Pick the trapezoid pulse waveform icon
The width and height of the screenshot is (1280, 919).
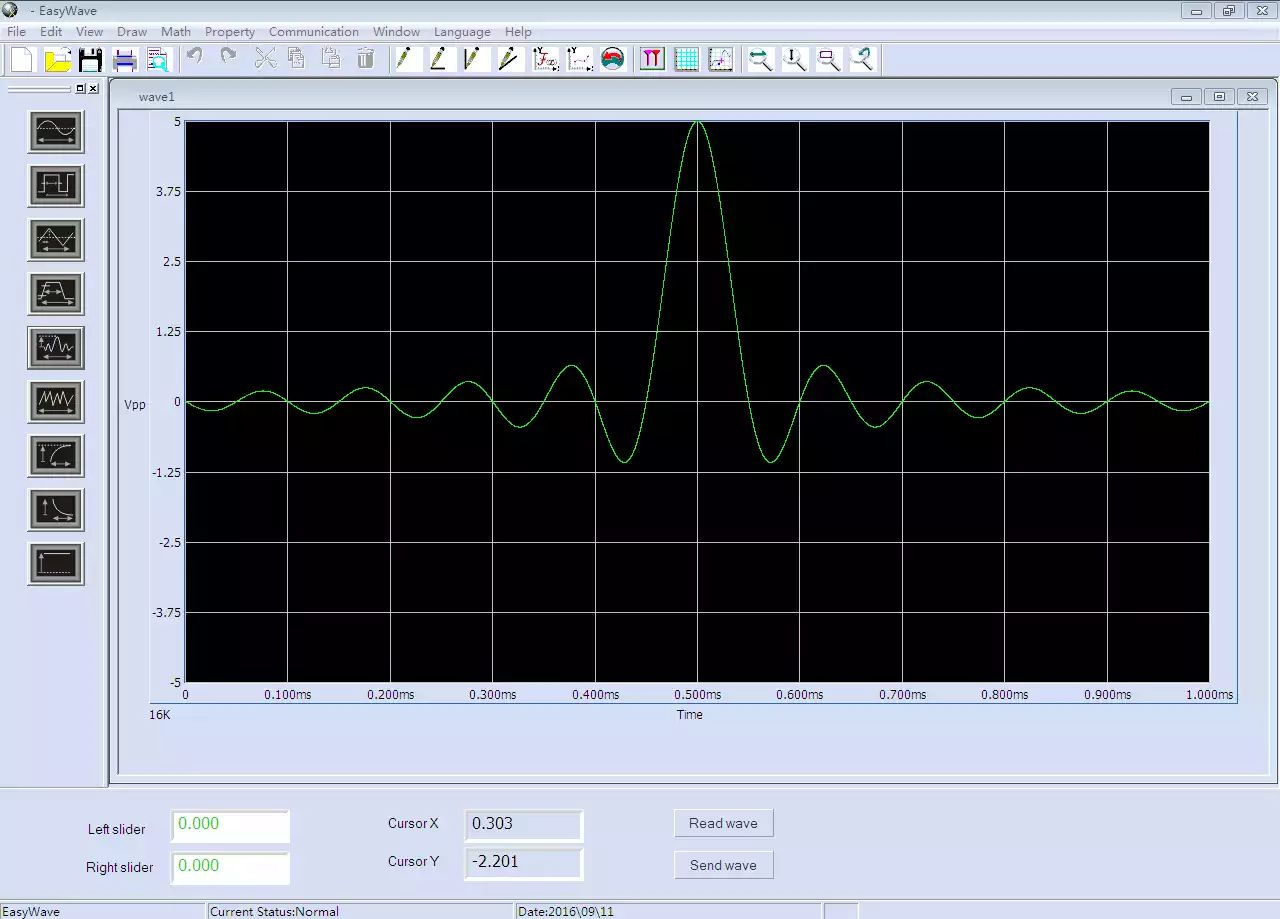[56, 294]
